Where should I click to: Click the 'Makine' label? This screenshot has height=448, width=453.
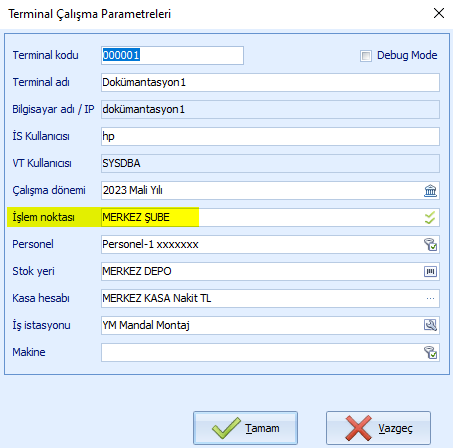pos(29,352)
